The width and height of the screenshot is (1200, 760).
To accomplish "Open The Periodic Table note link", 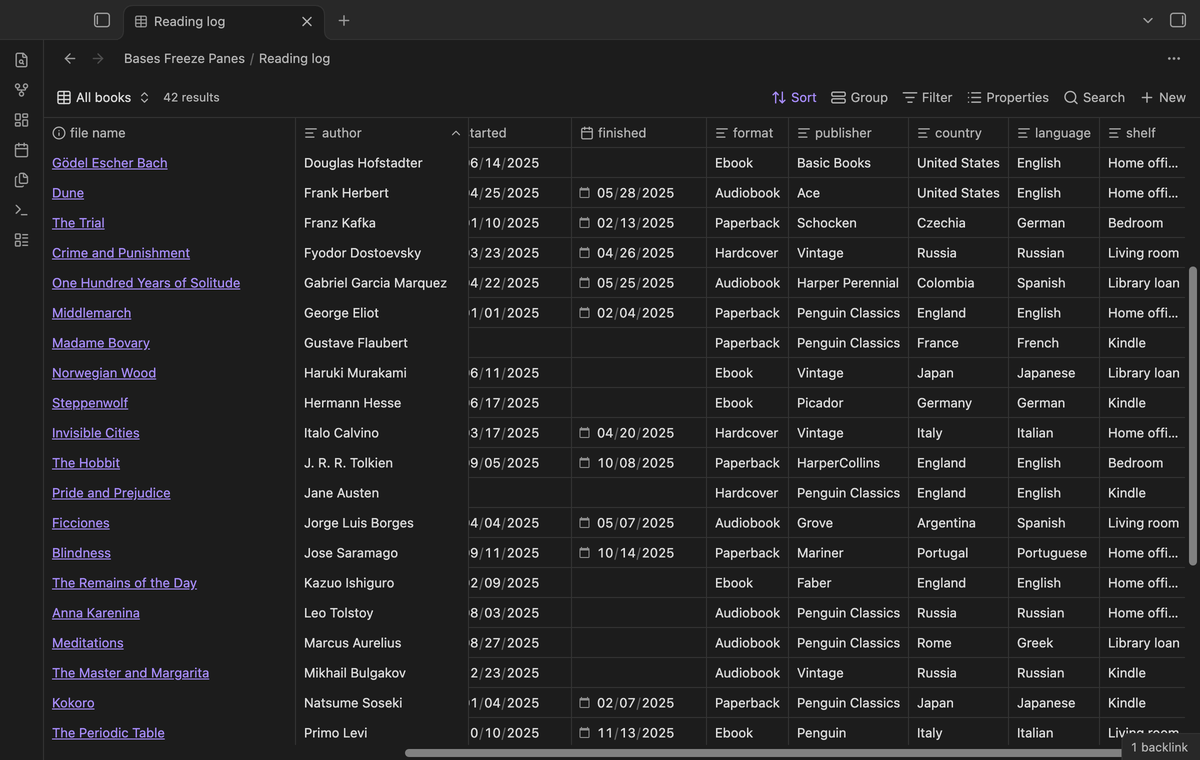I will (108, 733).
